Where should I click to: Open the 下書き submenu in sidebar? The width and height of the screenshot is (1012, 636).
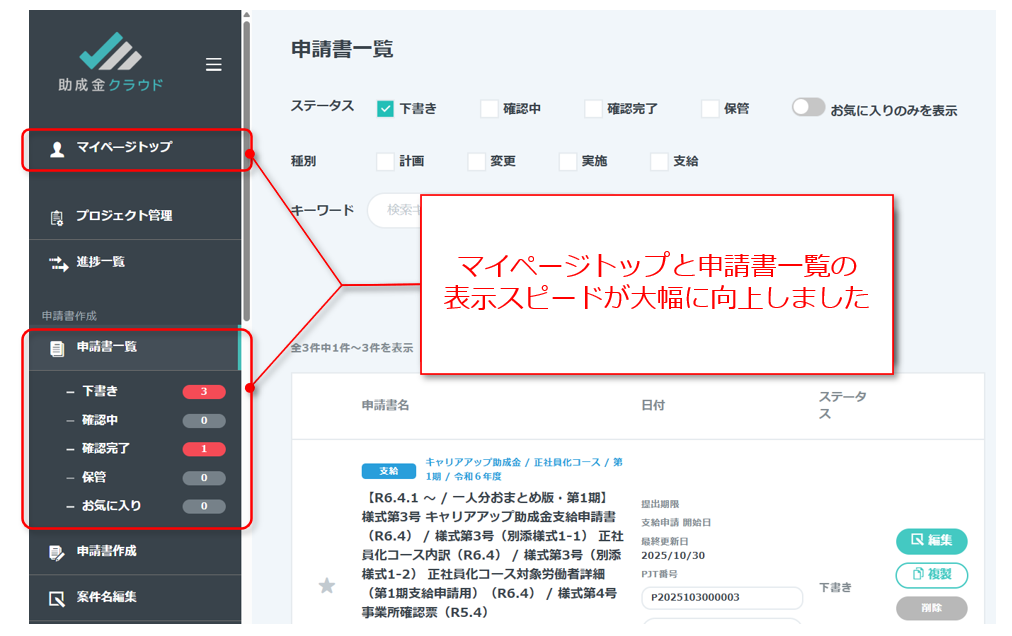pyautogui.click(x=100, y=392)
